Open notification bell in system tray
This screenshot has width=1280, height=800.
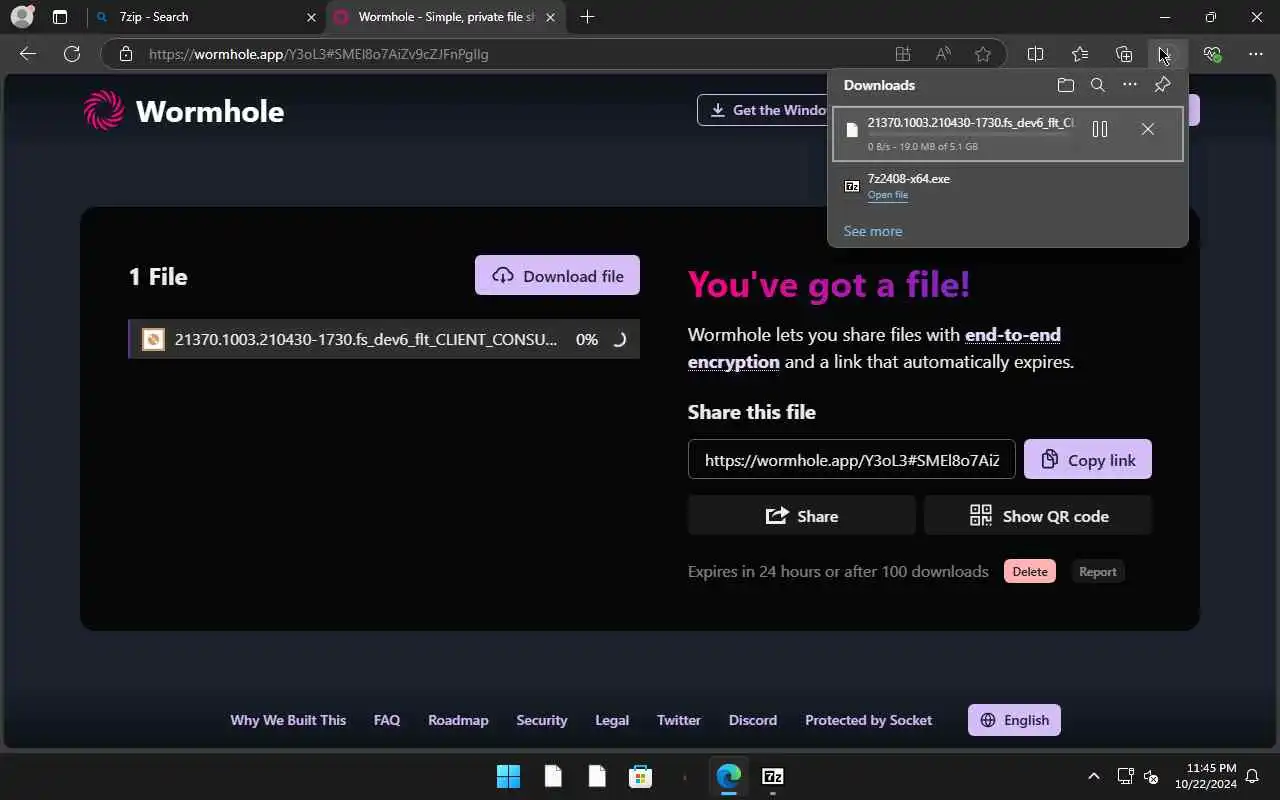click(x=1252, y=776)
